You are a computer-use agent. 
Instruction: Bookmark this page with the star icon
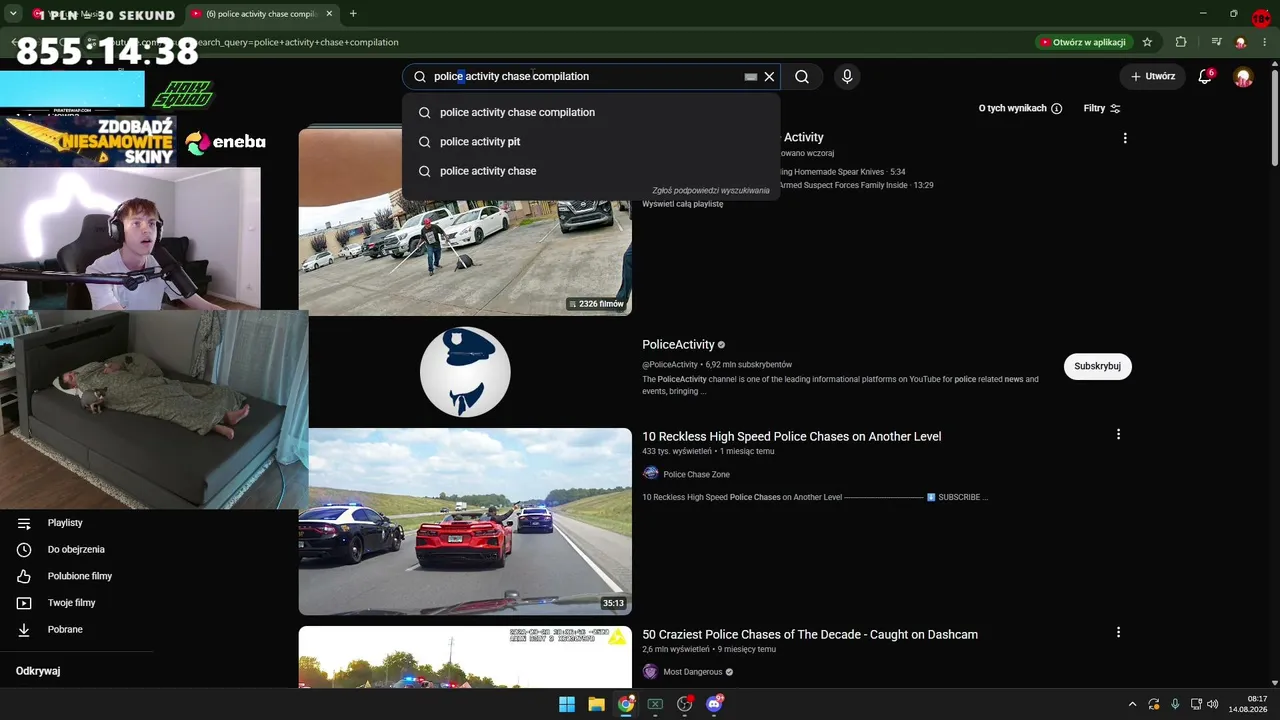1147,42
